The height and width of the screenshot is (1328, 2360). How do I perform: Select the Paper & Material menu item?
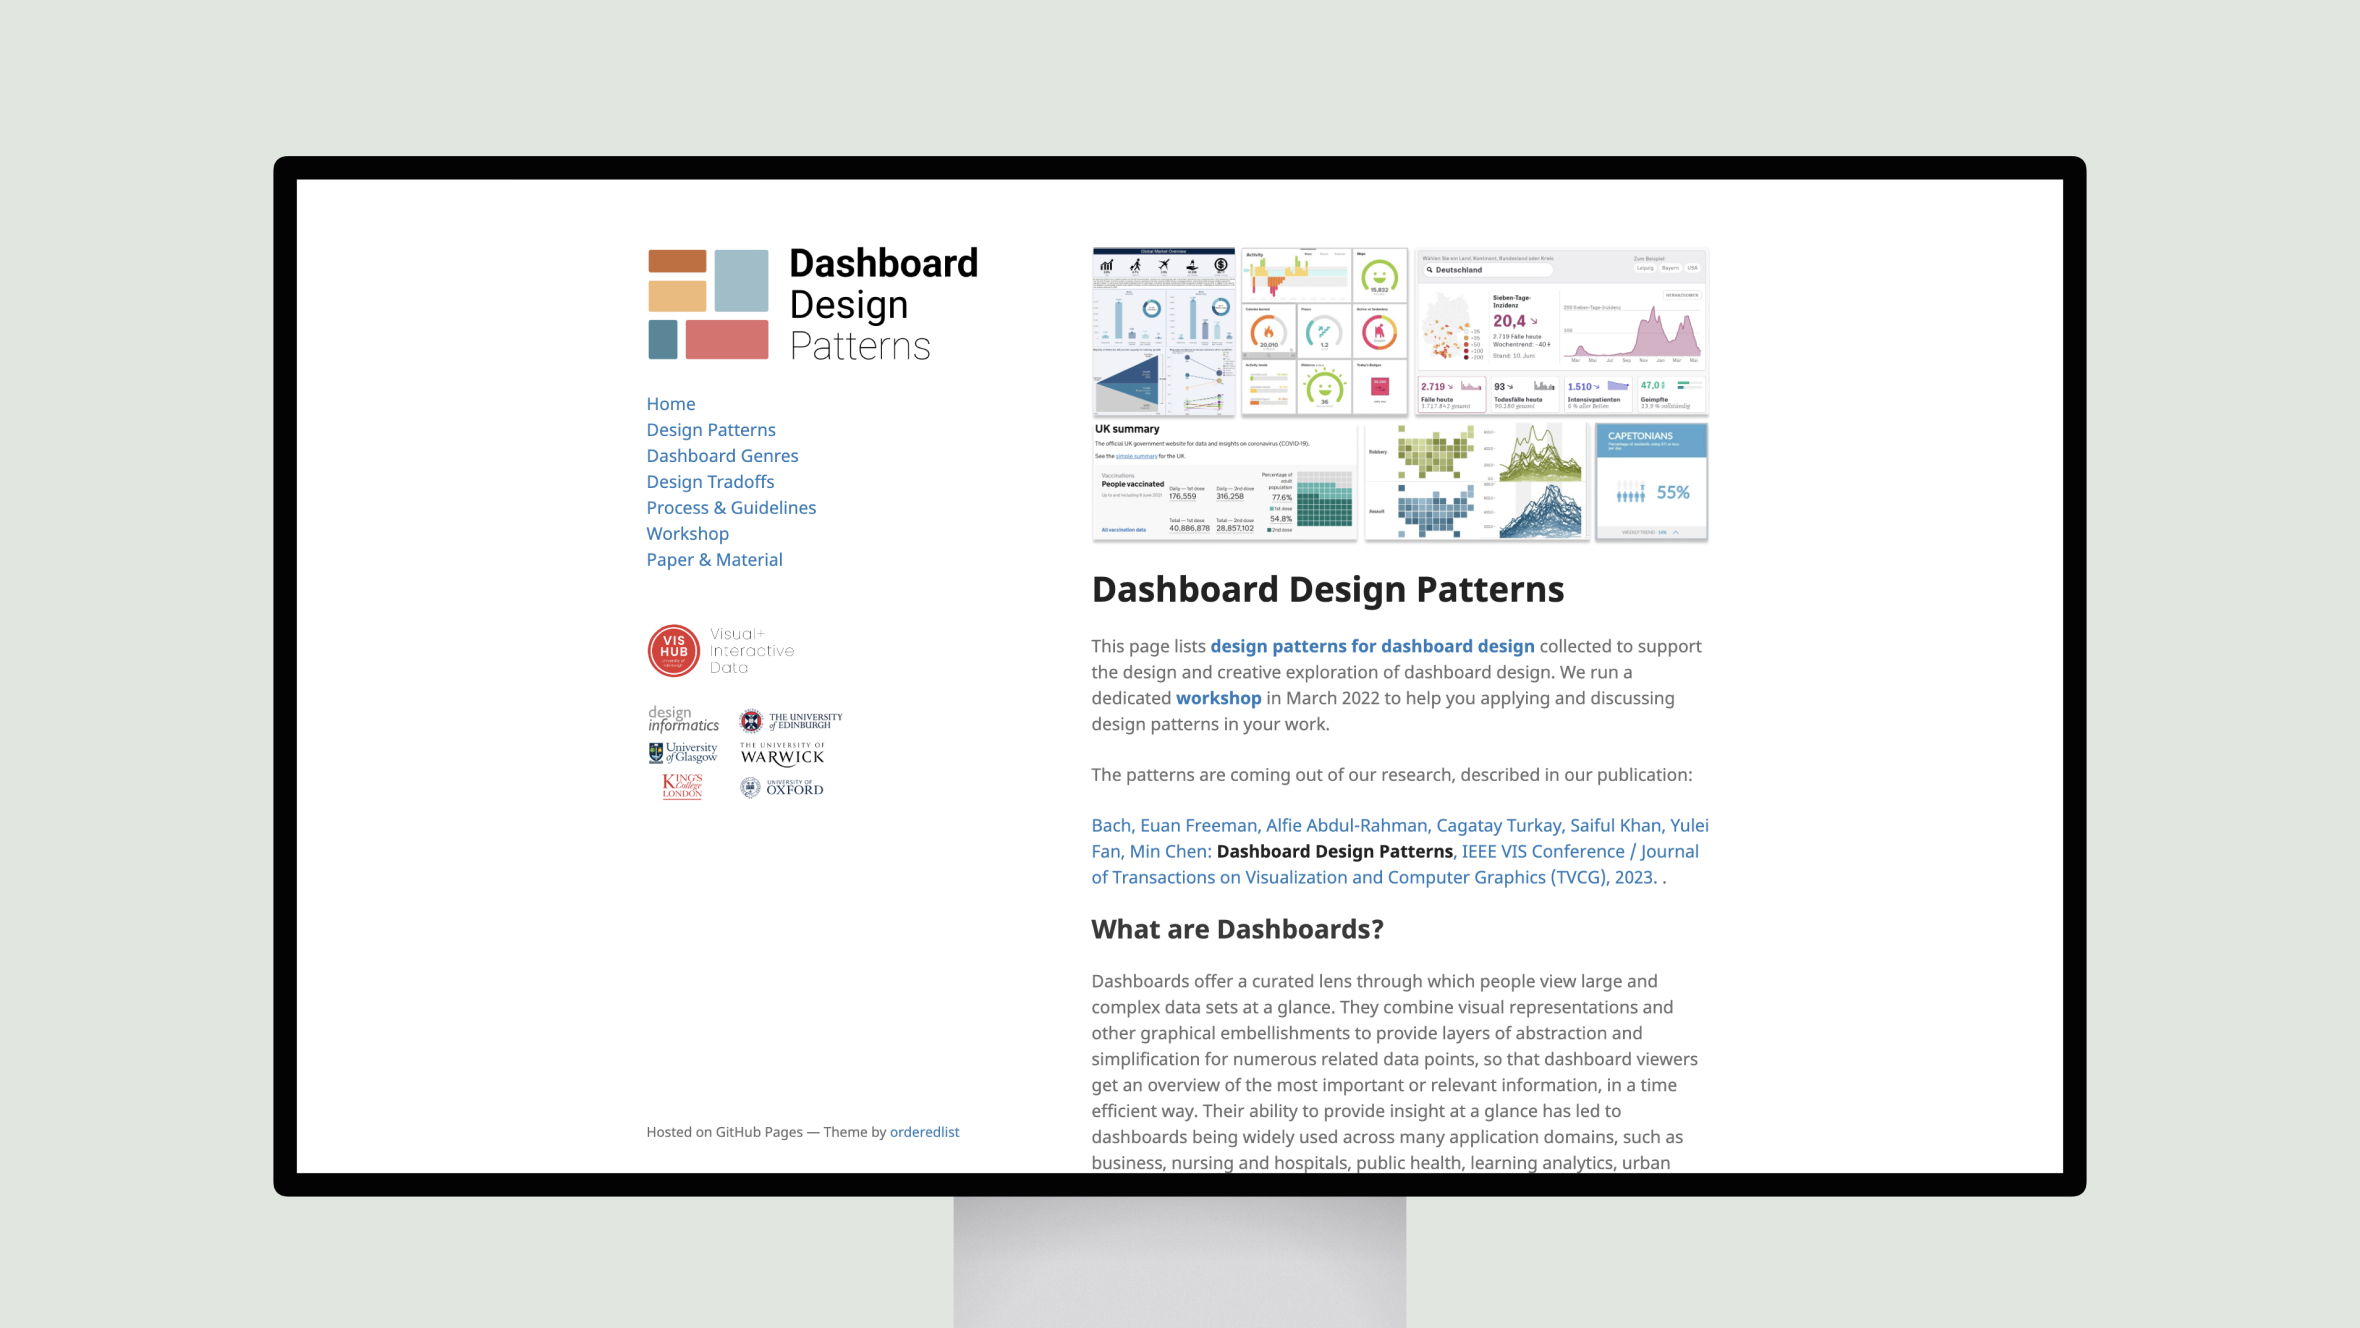715,559
